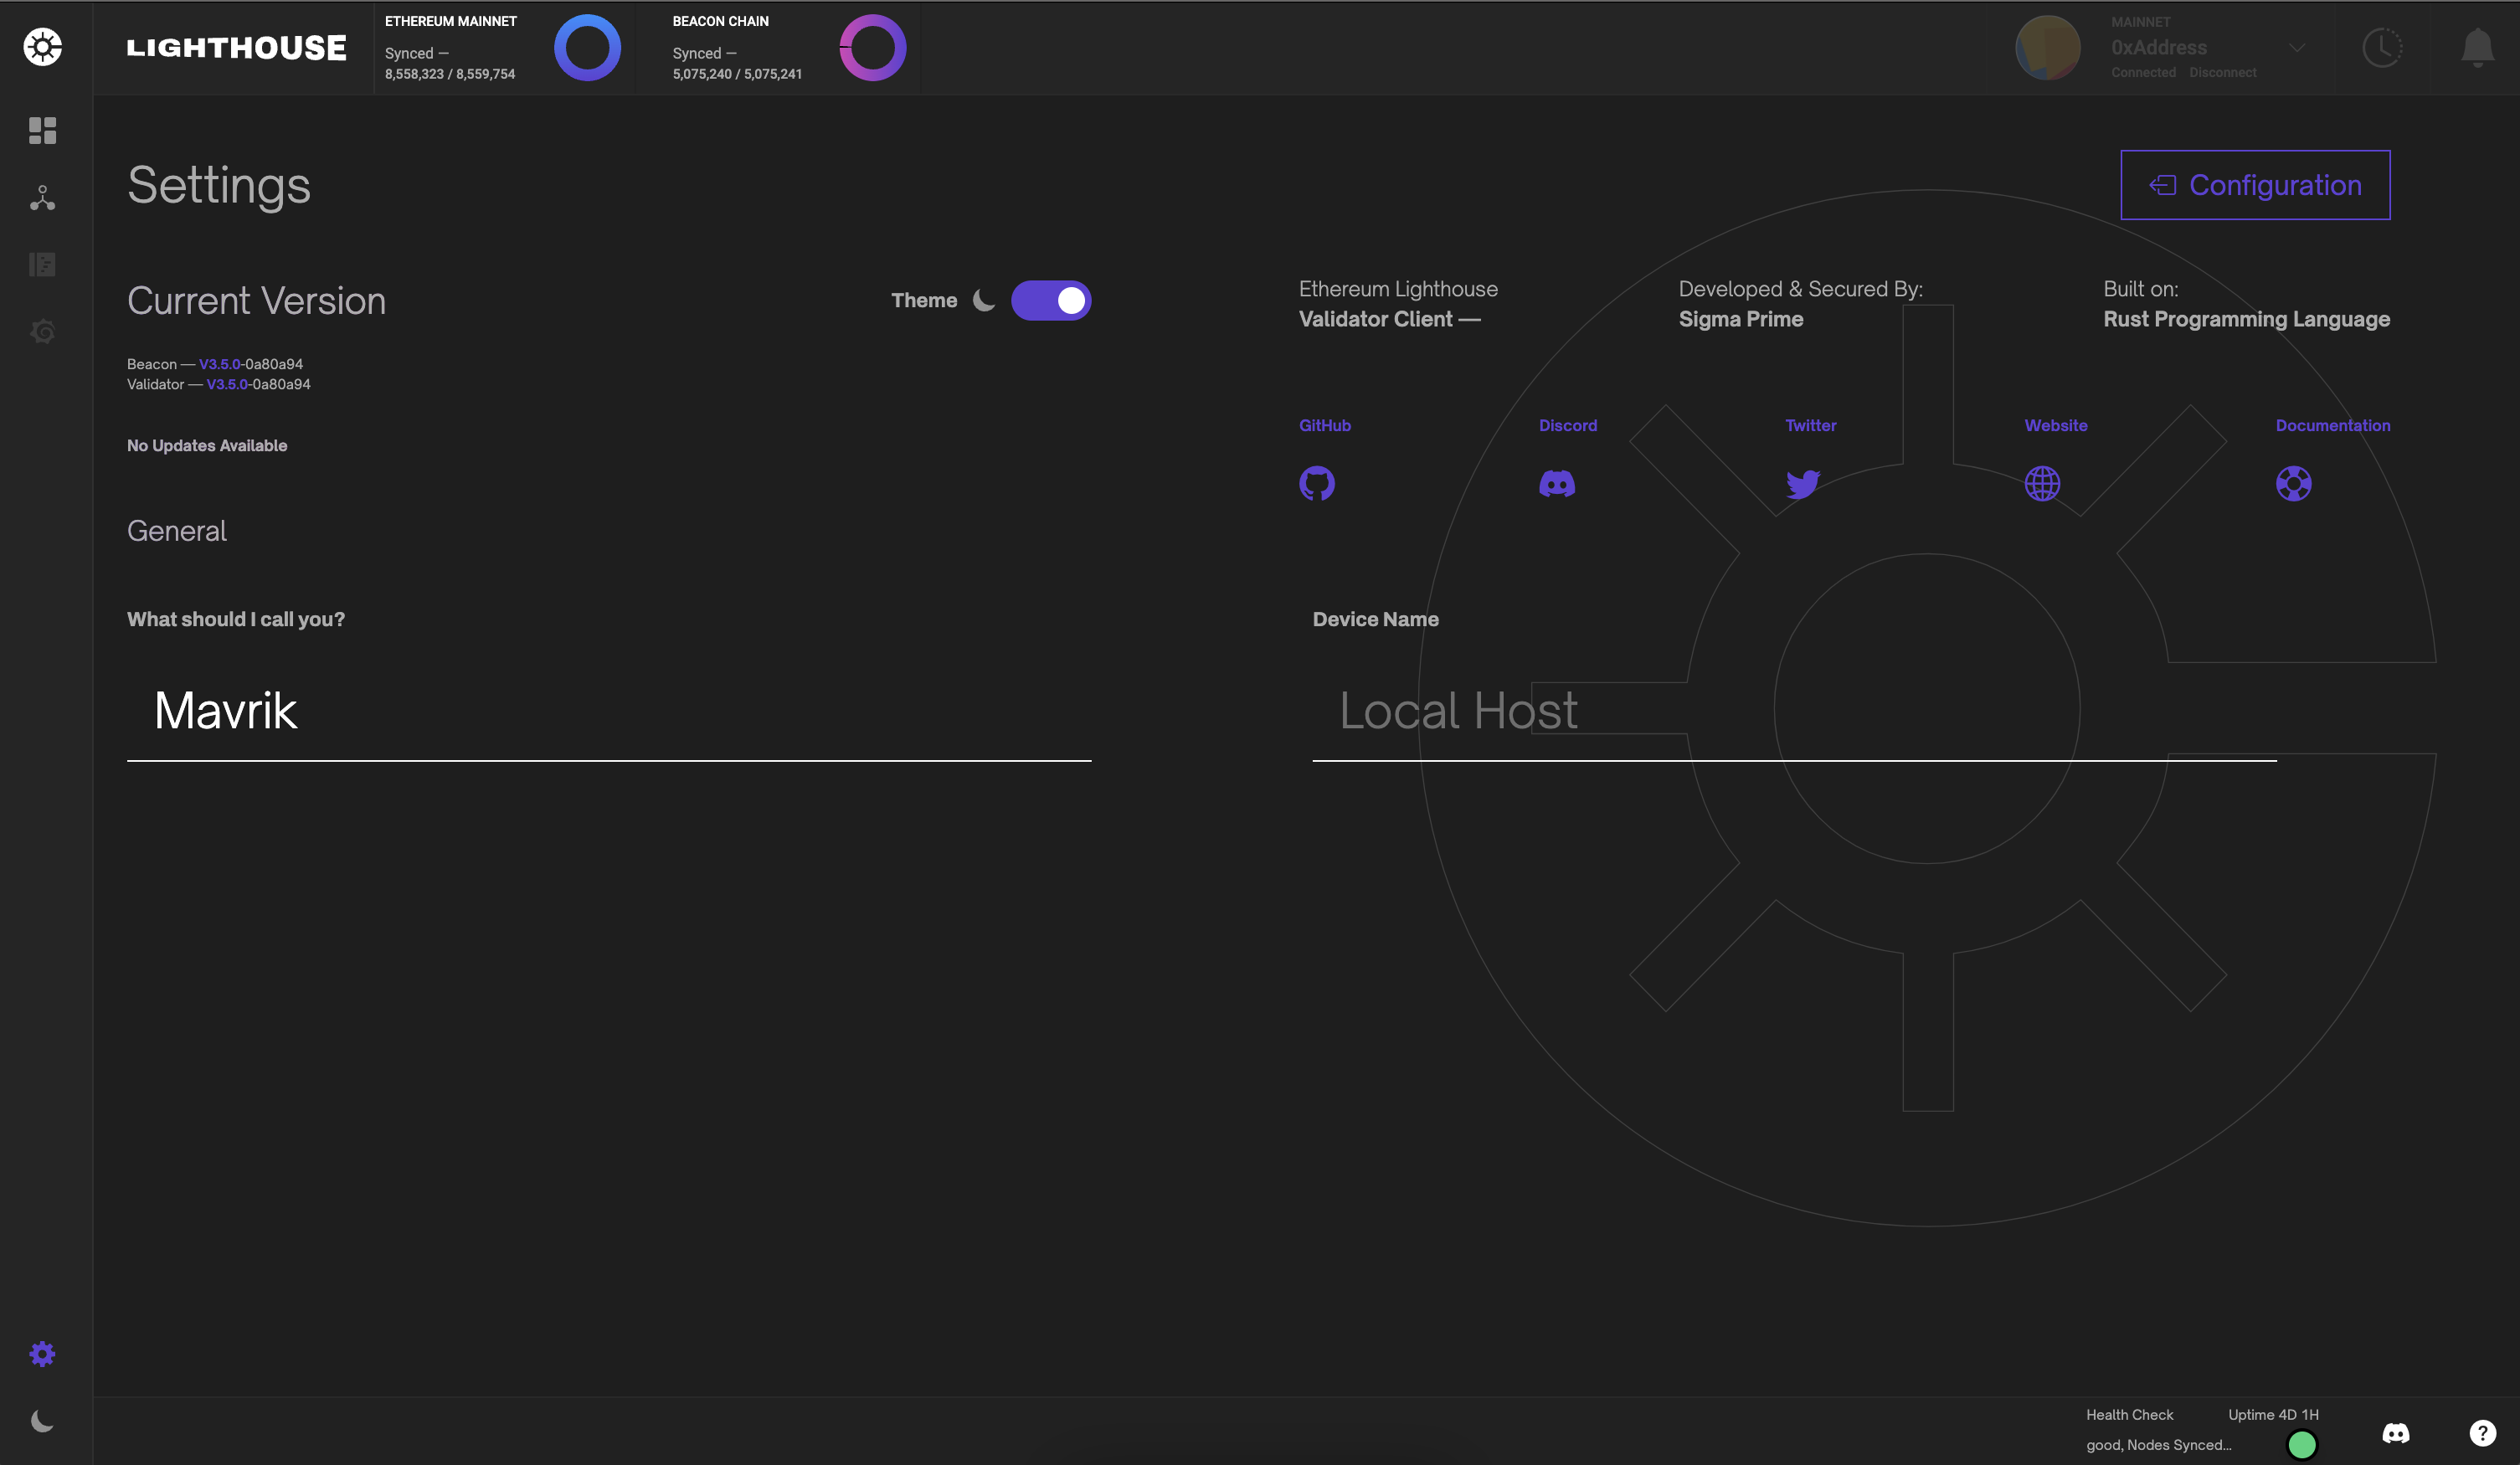The width and height of the screenshot is (2520, 1465).
Task: Click the moon icon at sidebar bottom
Action: click(42, 1421)
